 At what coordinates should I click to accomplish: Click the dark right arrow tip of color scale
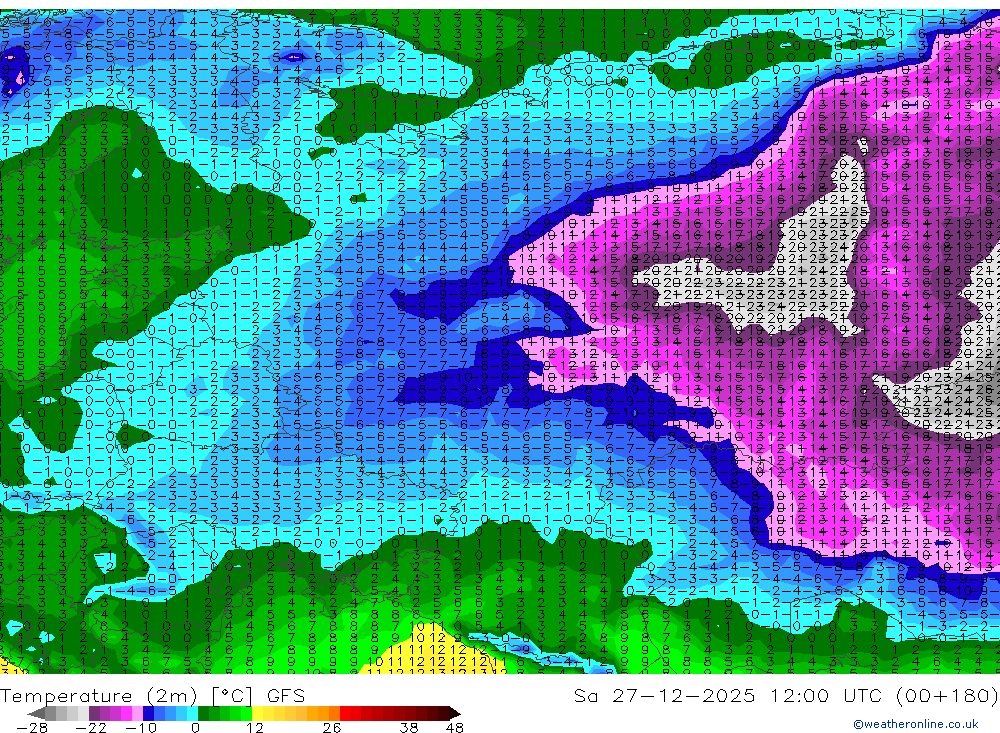(x=455, y=714)
